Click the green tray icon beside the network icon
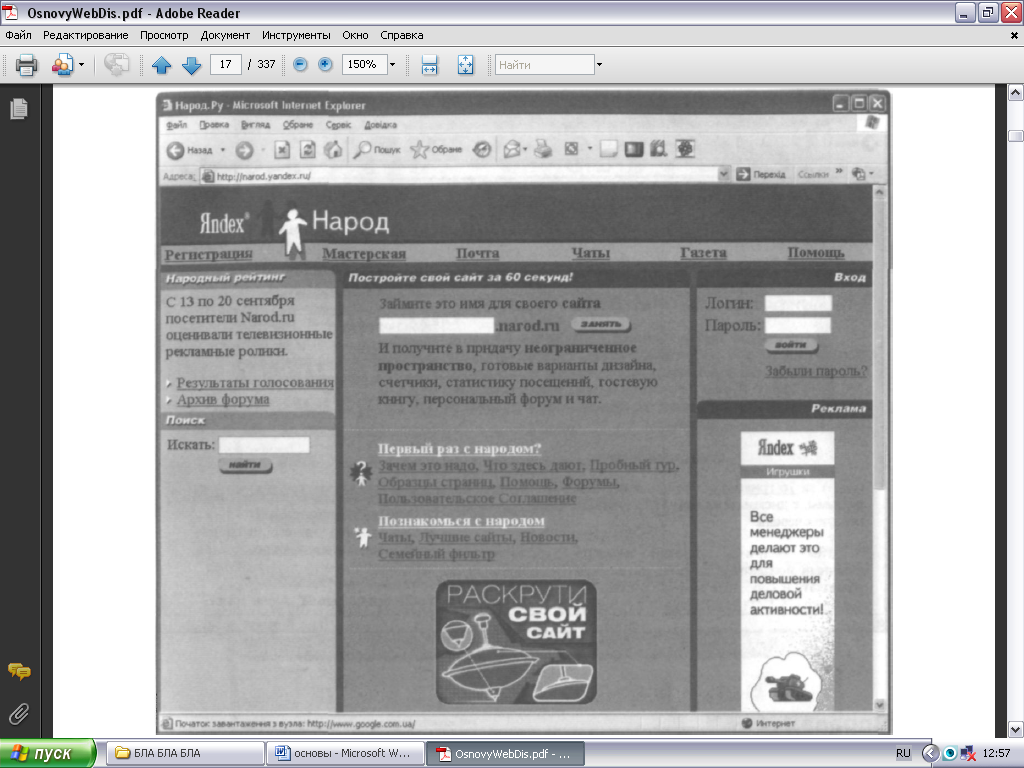Image resolution: width=1024 pixels, height=768 pixels. [x=950, y=754]
